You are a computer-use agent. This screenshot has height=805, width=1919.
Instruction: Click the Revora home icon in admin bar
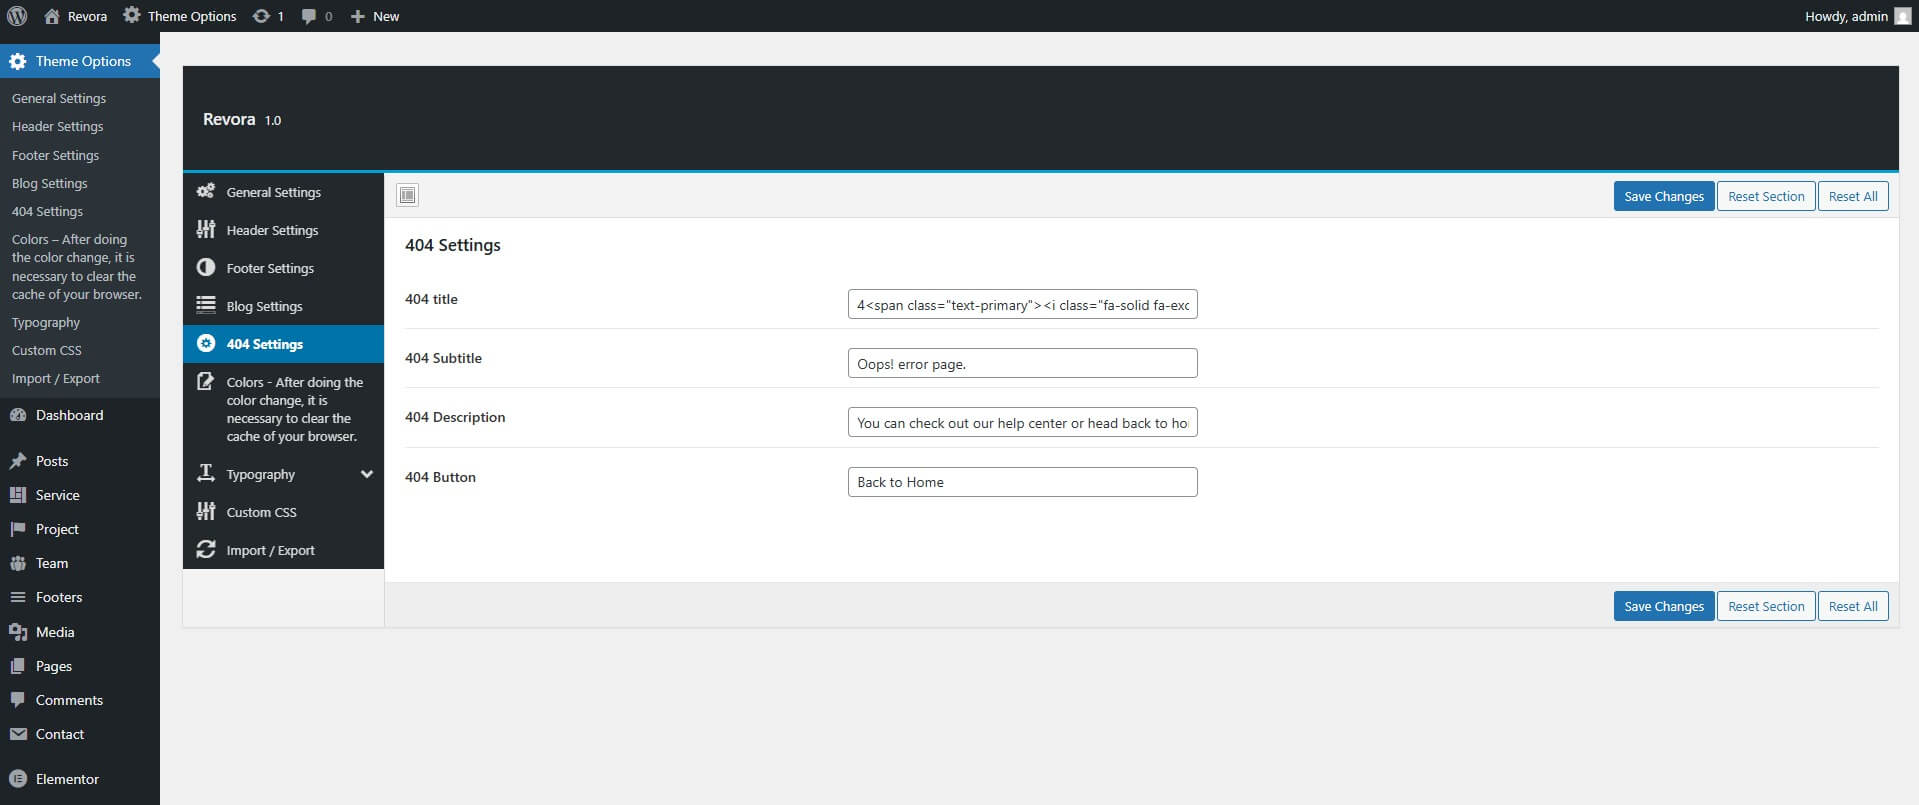[x=52, y=16]
